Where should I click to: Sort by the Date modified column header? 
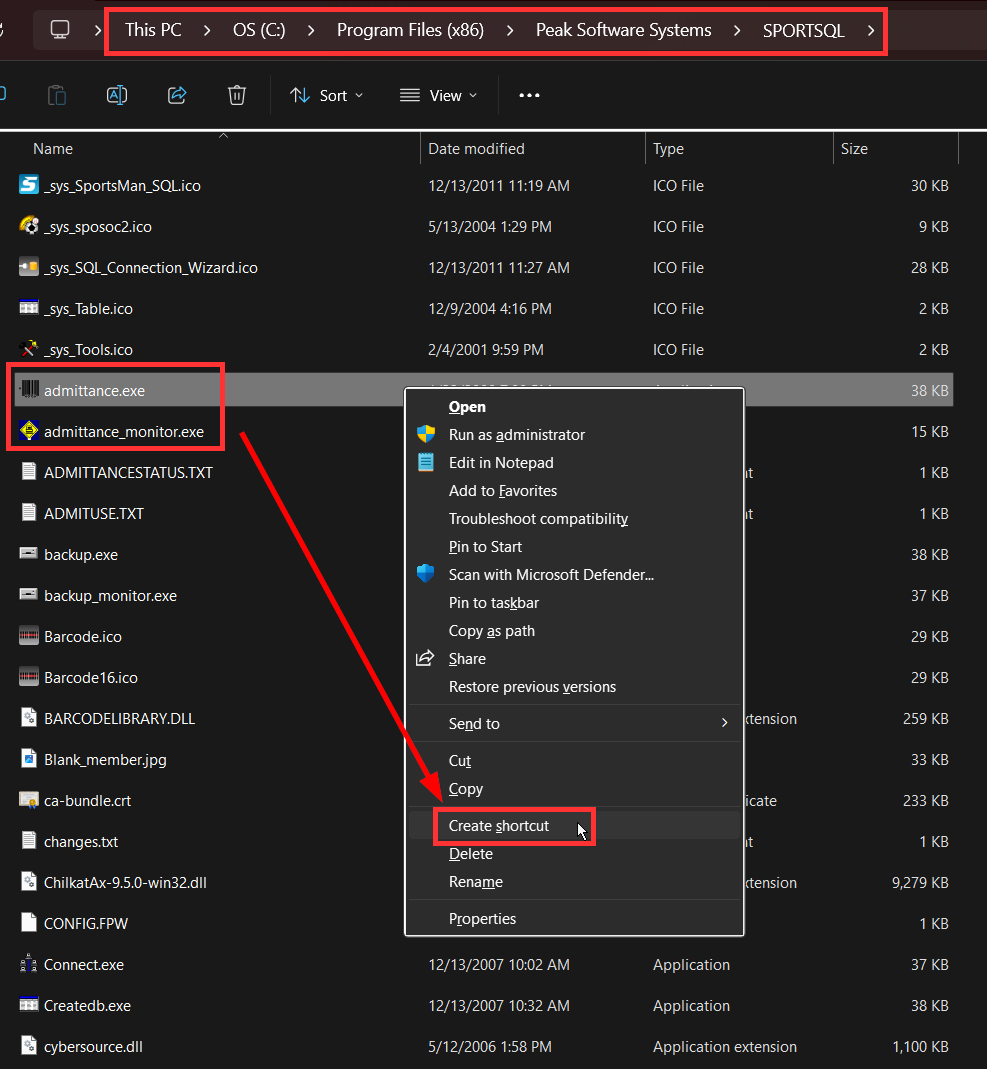476,149
